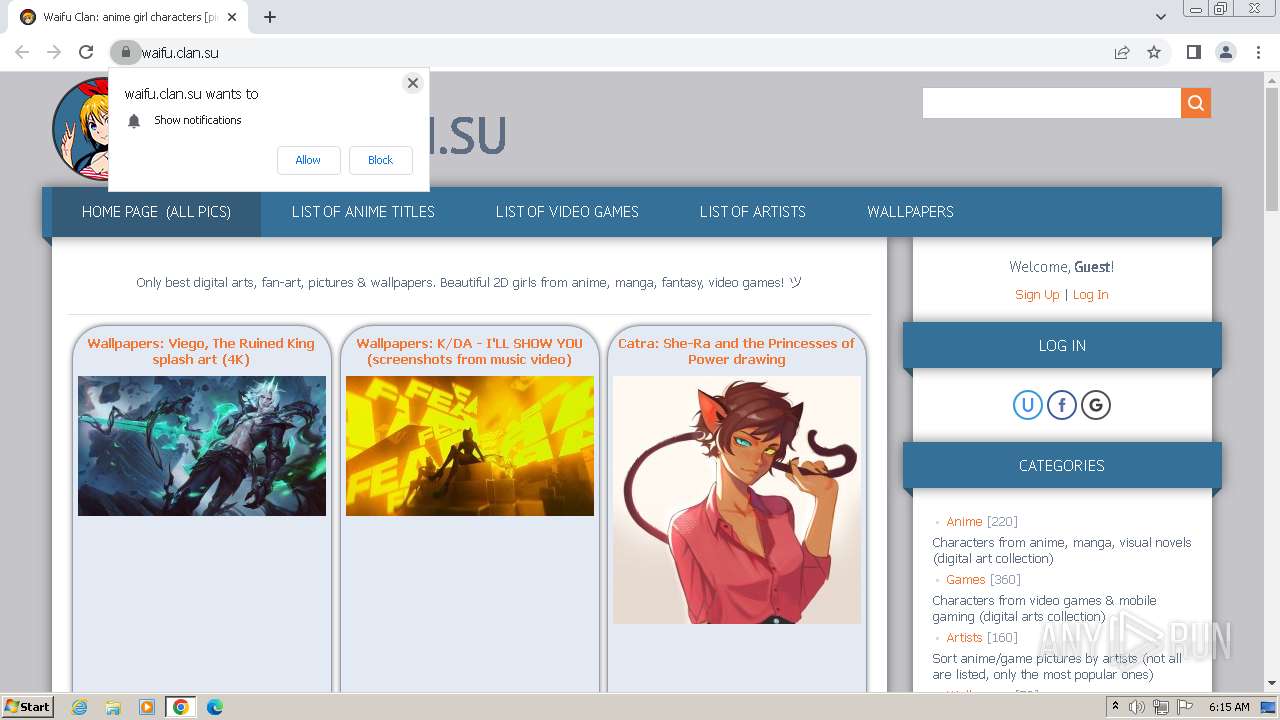Click the Sign Up link
The image size is (1280, 720).
[1037, 295]
